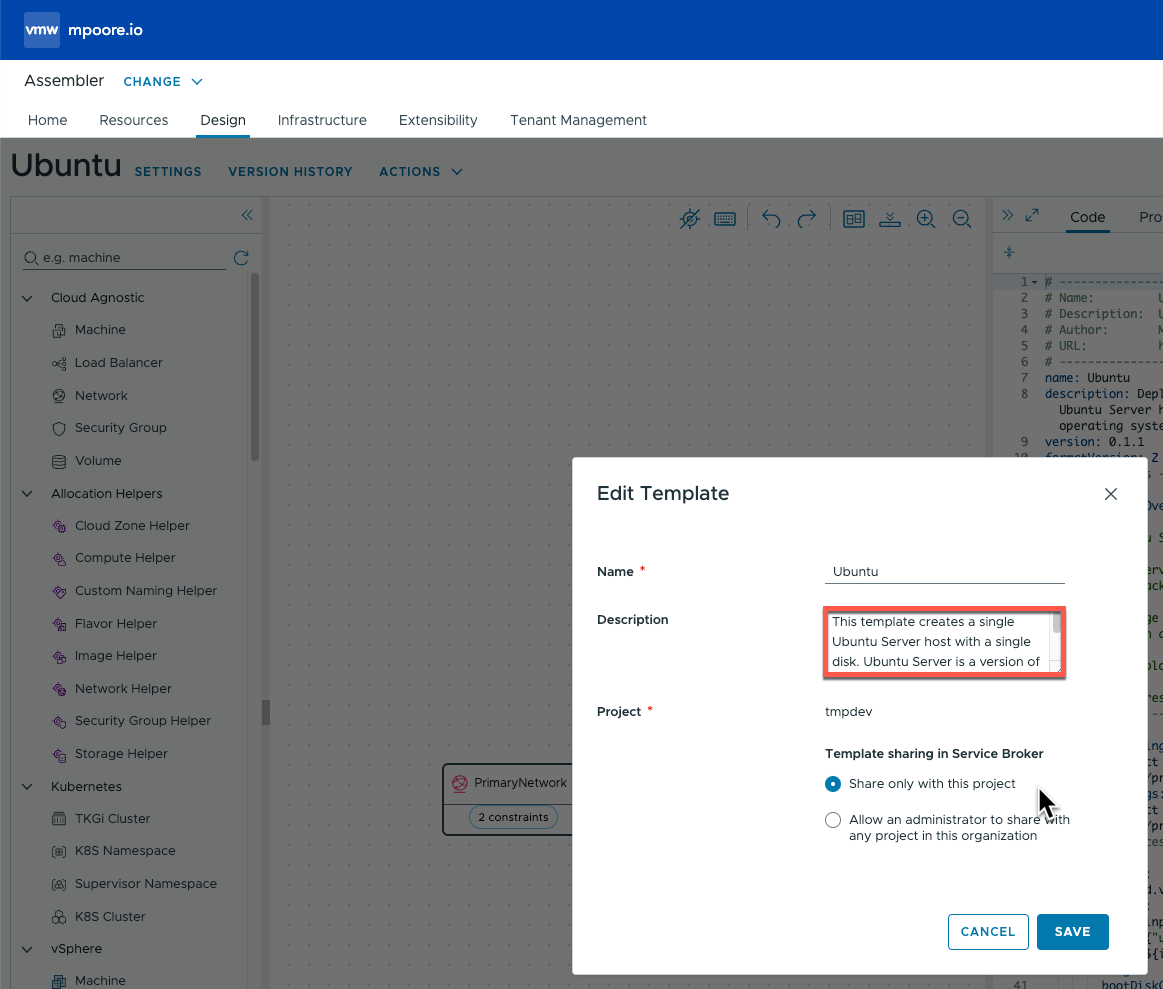Open the CHANGE dropdown next to Assembler
The image size is (1163, 989).
163,81
